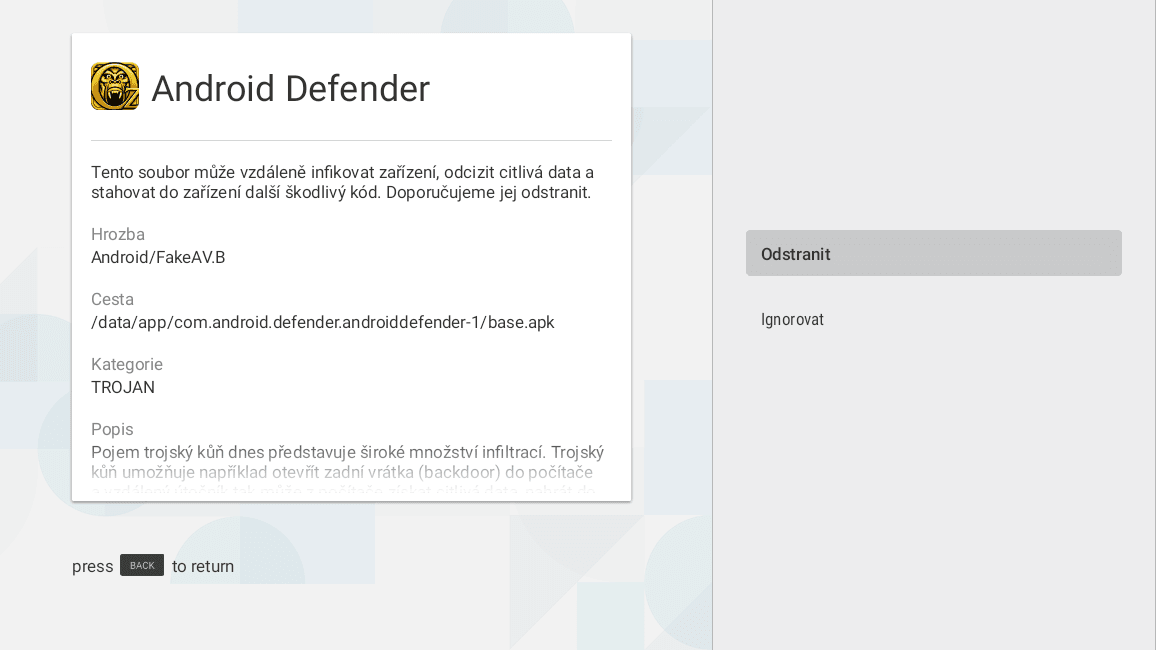Screen dimensions: 1156x650
Task: Click the TROJAN category value
Action: point(123,387)
